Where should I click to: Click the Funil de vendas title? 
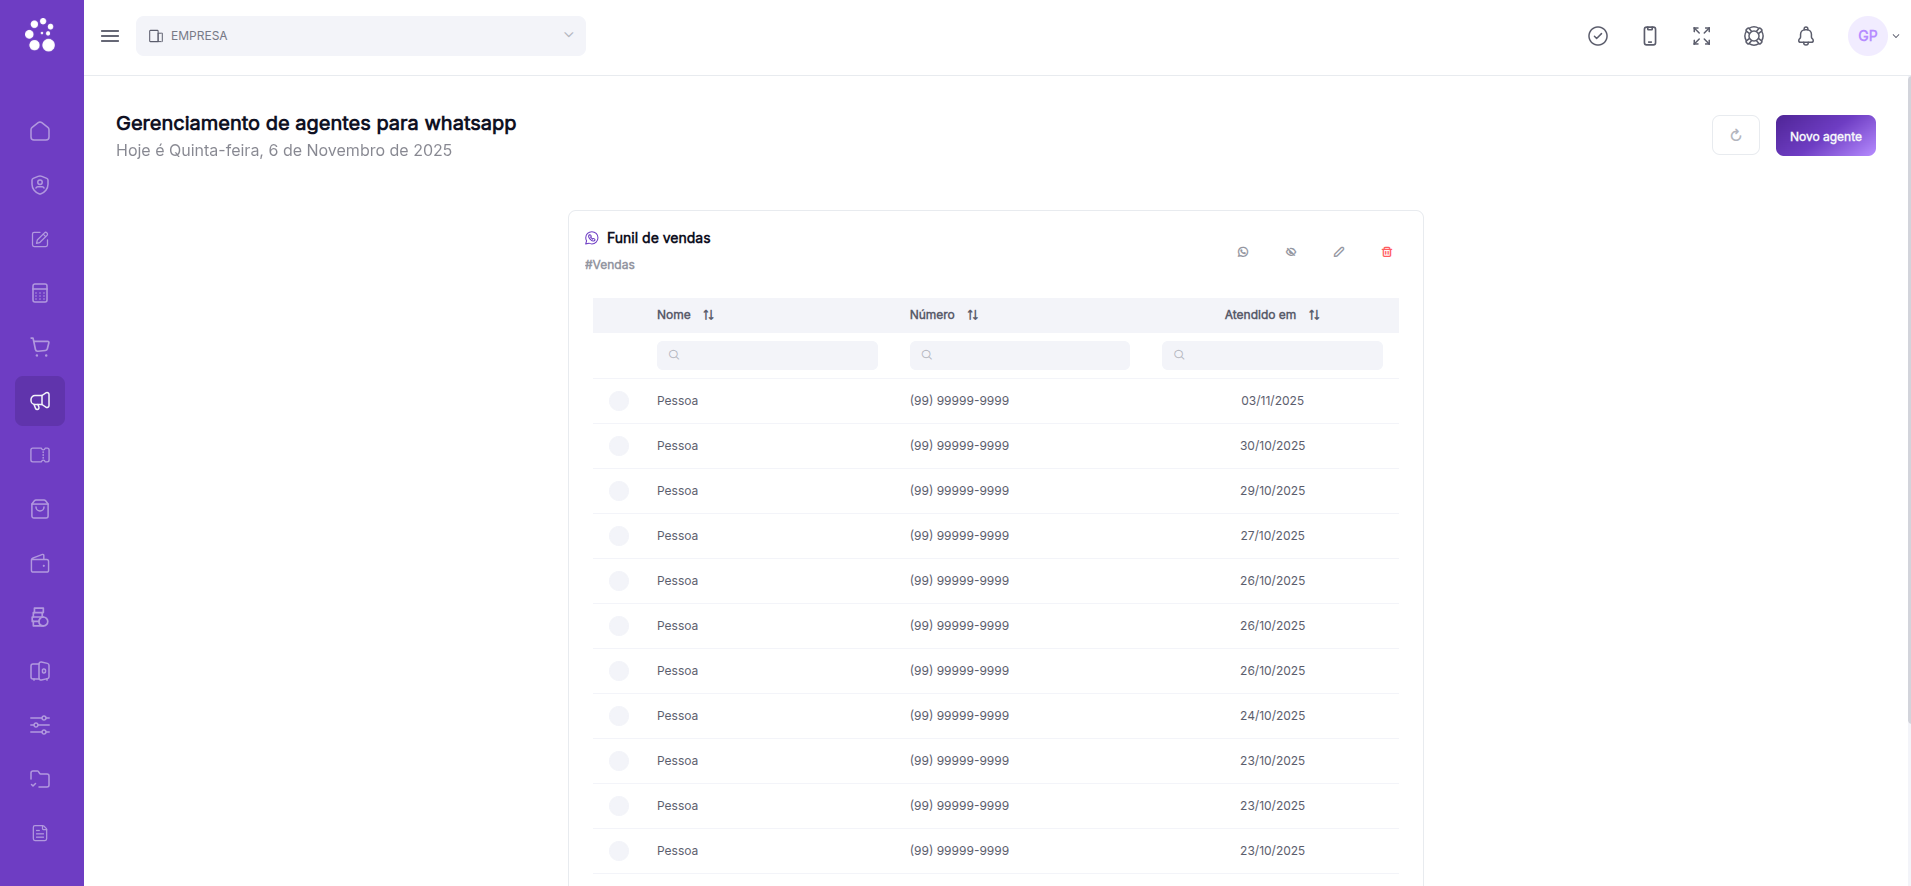tap(658, 238)
